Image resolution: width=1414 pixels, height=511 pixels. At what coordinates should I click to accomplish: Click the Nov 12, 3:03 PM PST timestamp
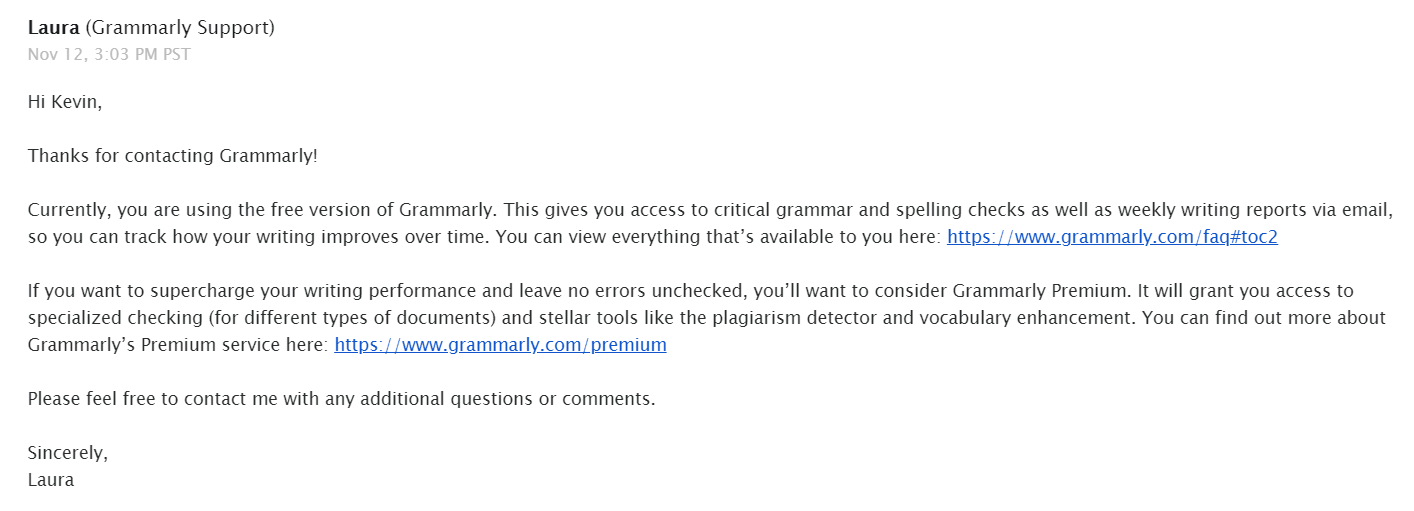109,54
